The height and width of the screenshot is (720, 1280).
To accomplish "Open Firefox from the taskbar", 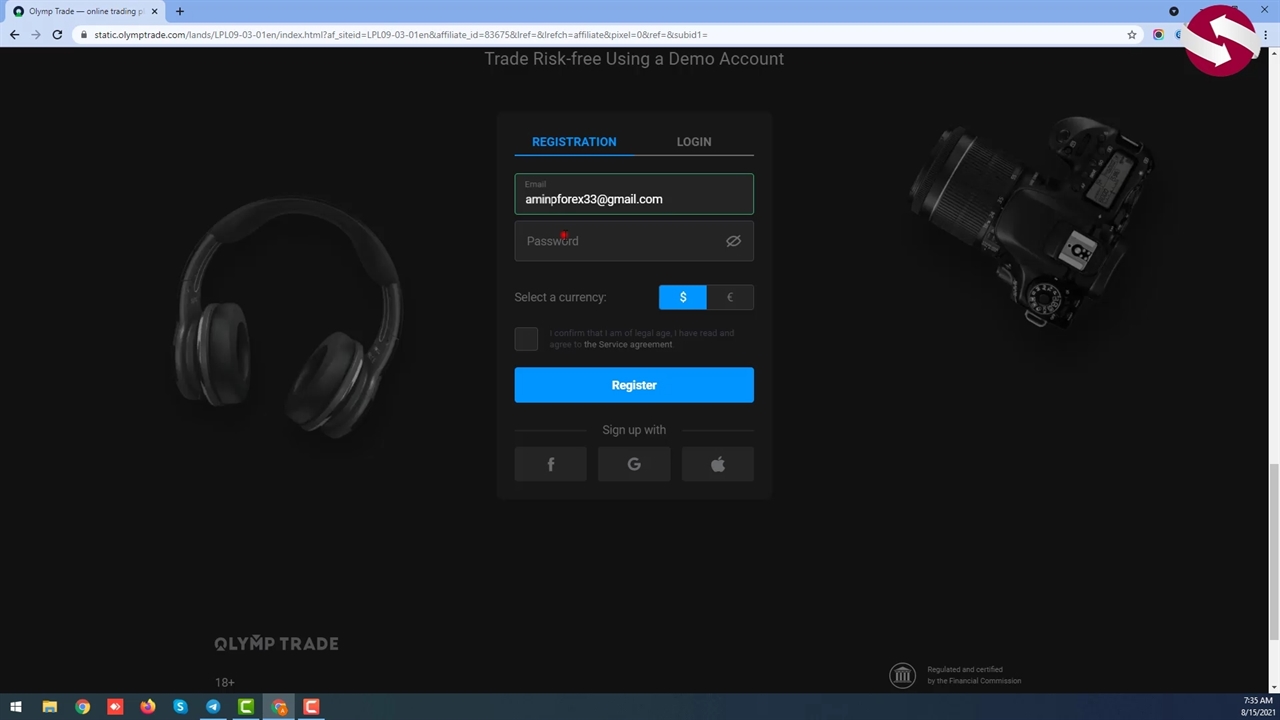I will (148, 707).
